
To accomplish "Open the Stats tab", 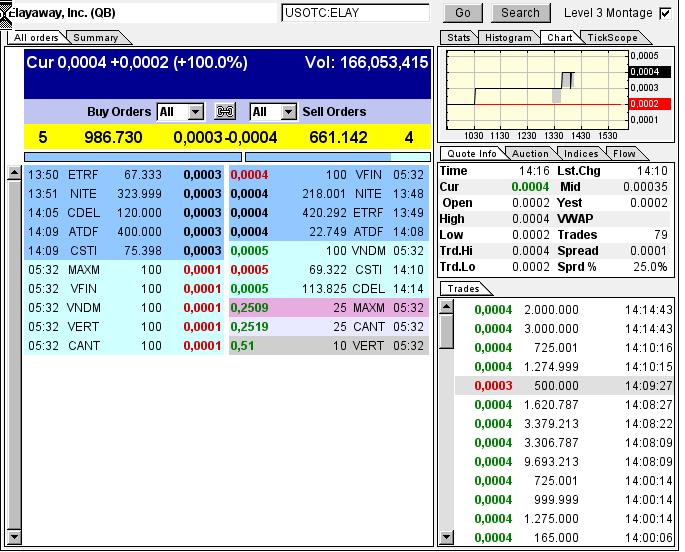I will pyautogui.click(x=458, y=38).
